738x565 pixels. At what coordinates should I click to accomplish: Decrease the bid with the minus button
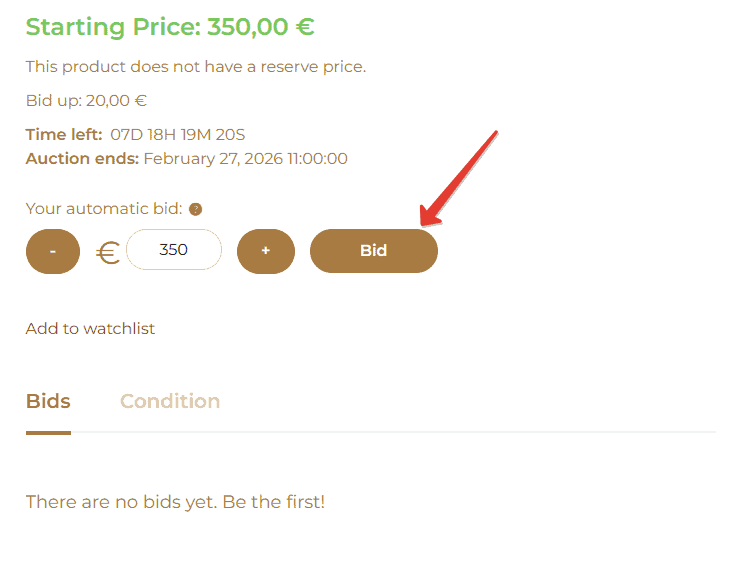coord(52,251)
